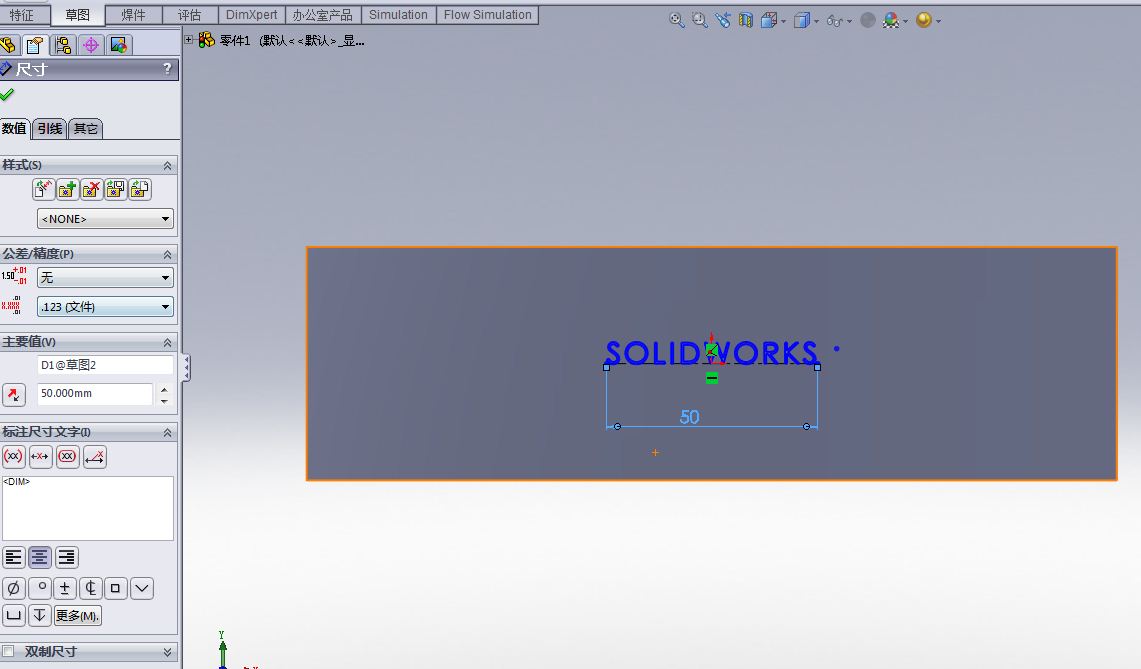Click the View Orientation cube icon
Viewport: 1141px width, 669px height.
click(769, 20)
